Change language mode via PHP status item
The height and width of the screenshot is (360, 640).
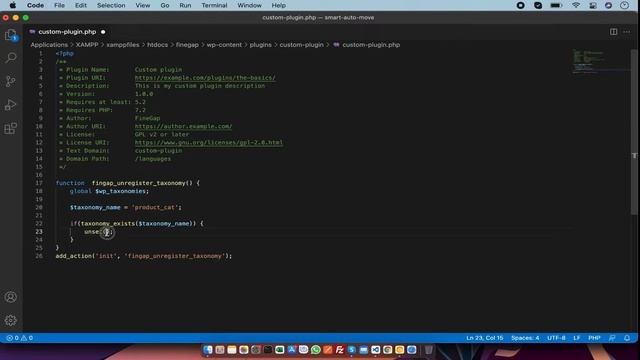(x=594, y=338)
